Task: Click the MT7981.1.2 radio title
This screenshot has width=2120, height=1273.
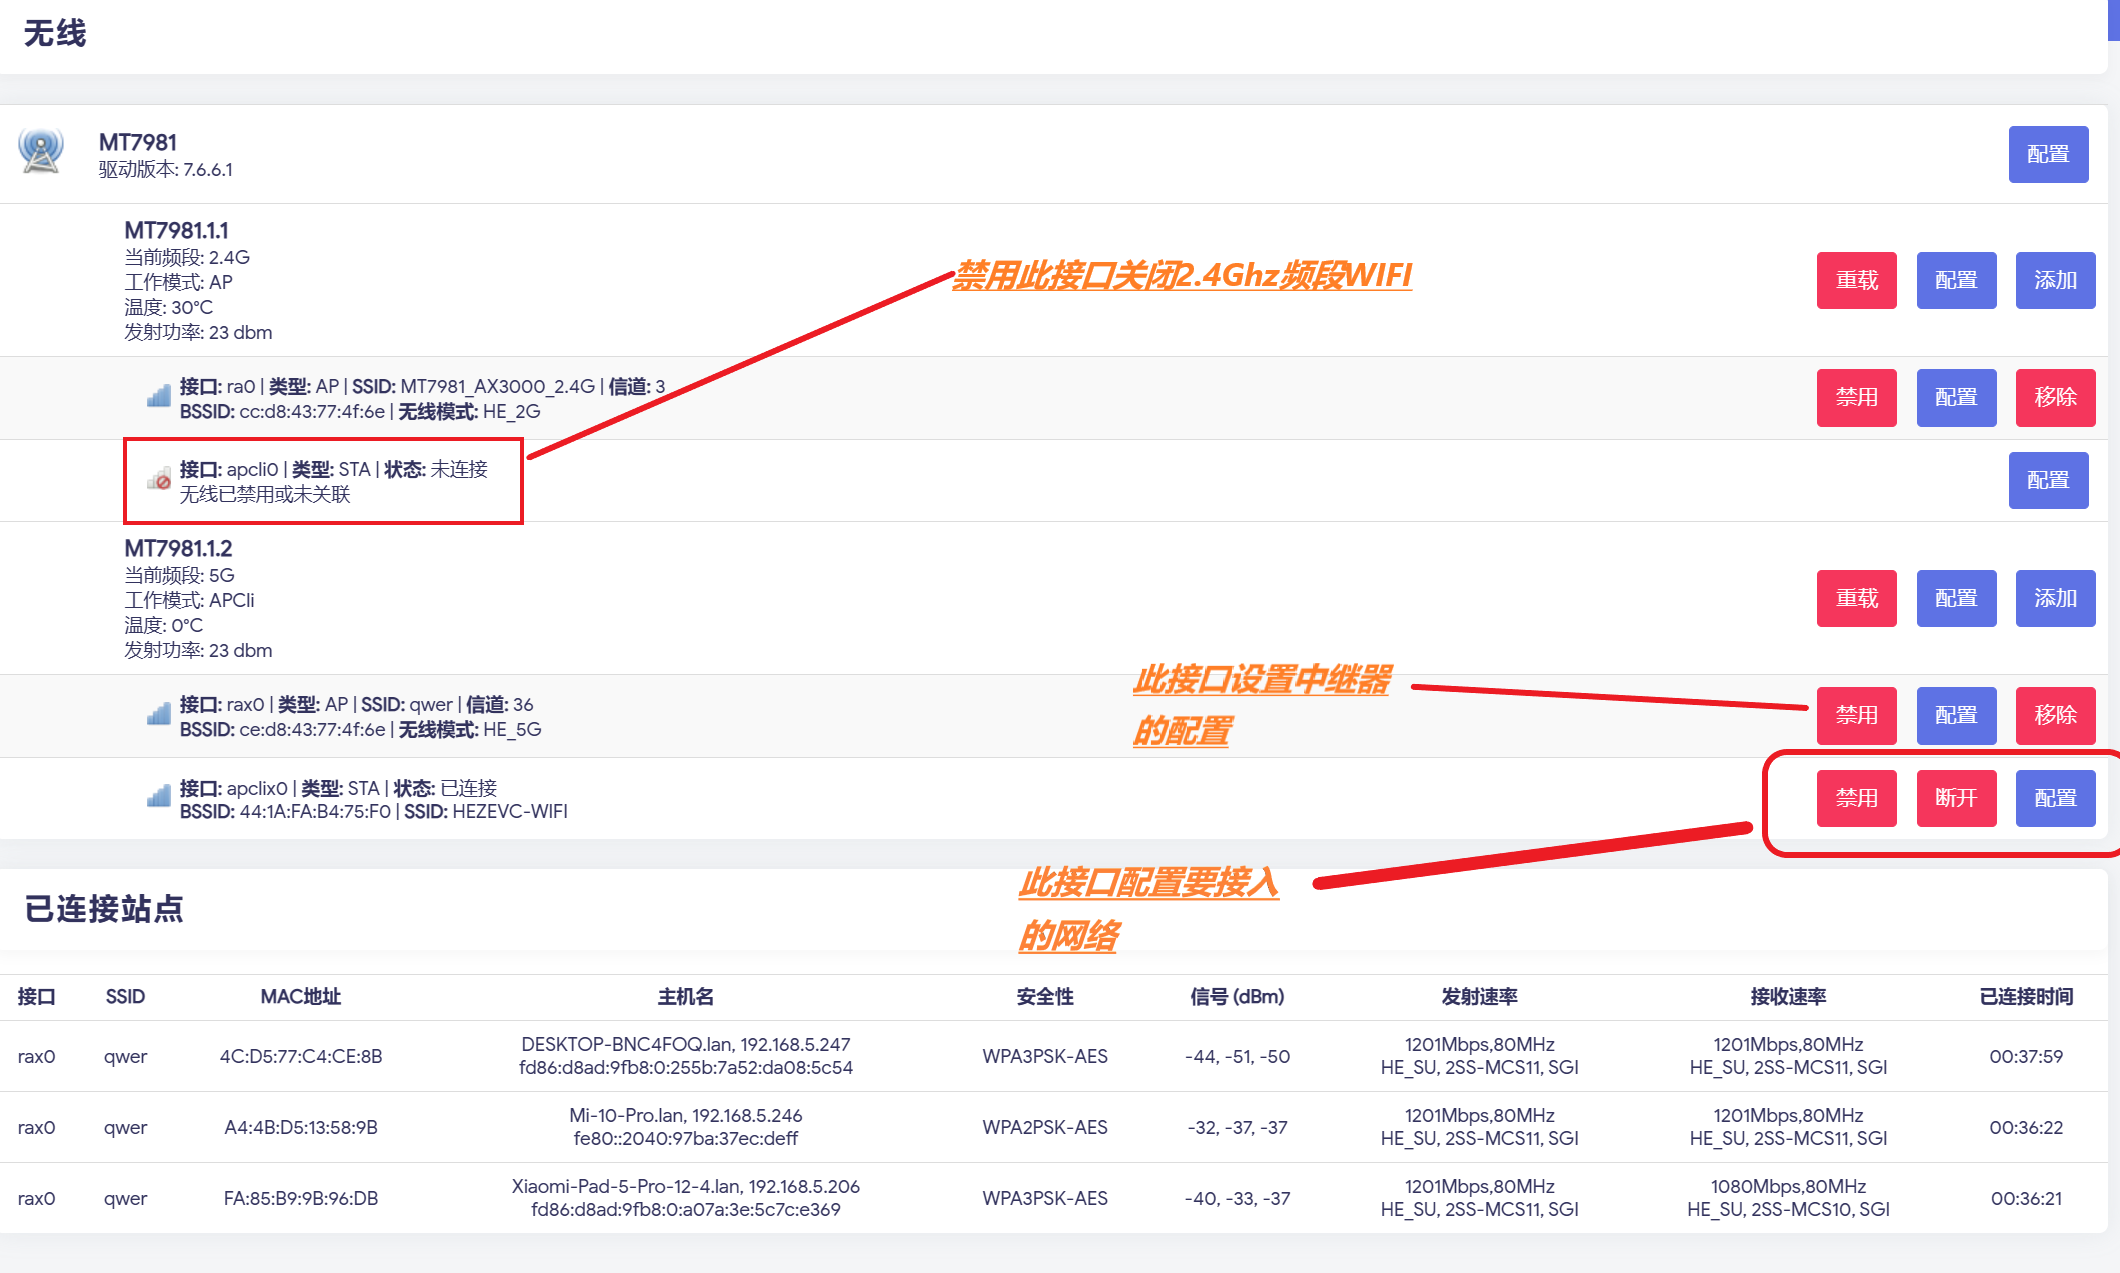Action: (x=178, y=548)
